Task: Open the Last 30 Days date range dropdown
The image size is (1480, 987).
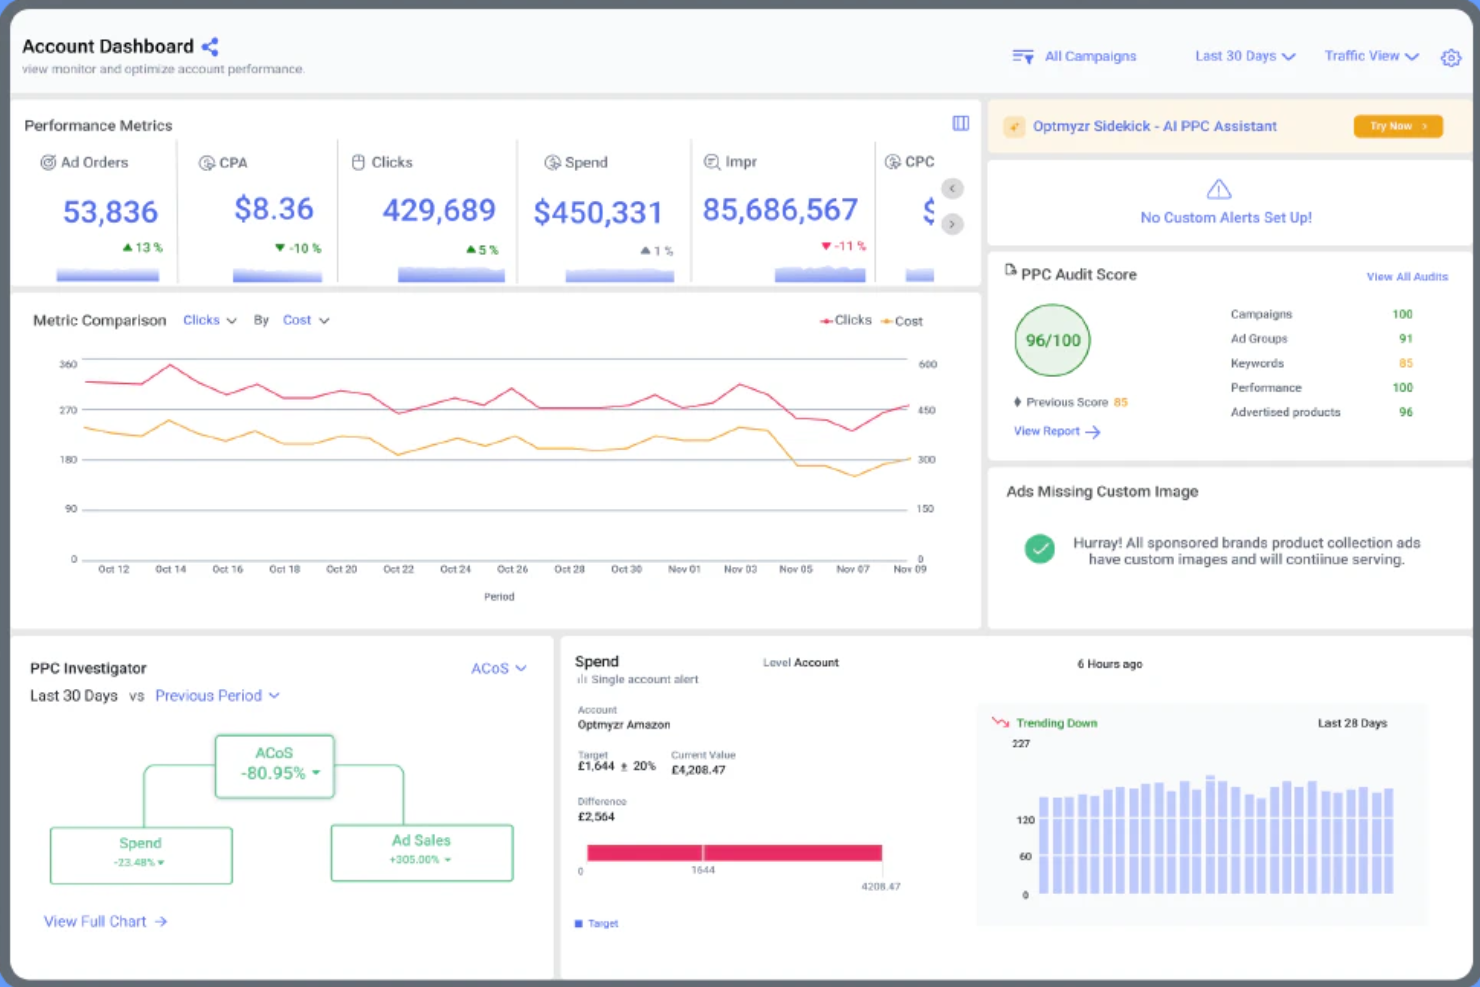Action: (x=1243, y=56)
